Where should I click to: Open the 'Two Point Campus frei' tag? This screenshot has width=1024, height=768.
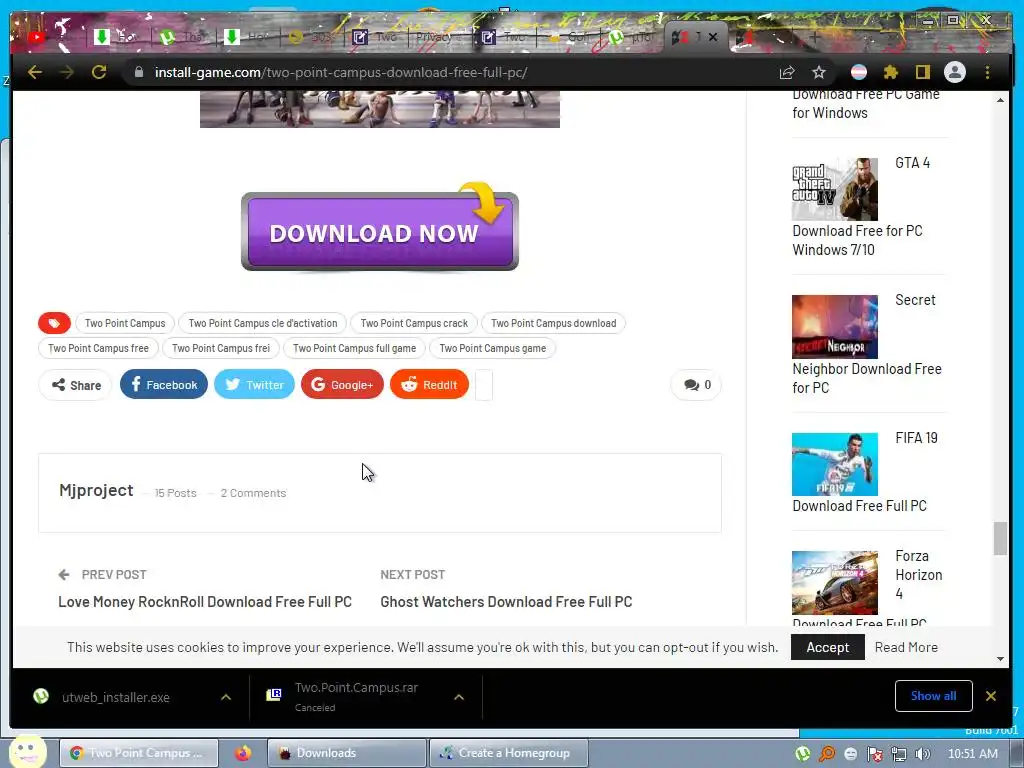pyautogui.click(x=221, y=348)
